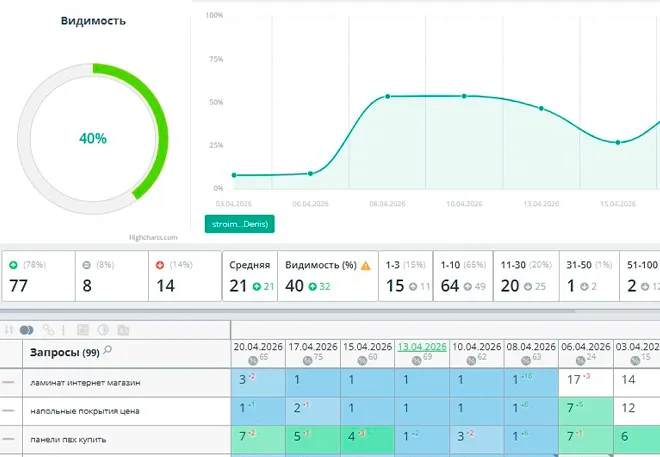Collapse the панели пвх купить row
660x457 pixels.
(9, 440)
